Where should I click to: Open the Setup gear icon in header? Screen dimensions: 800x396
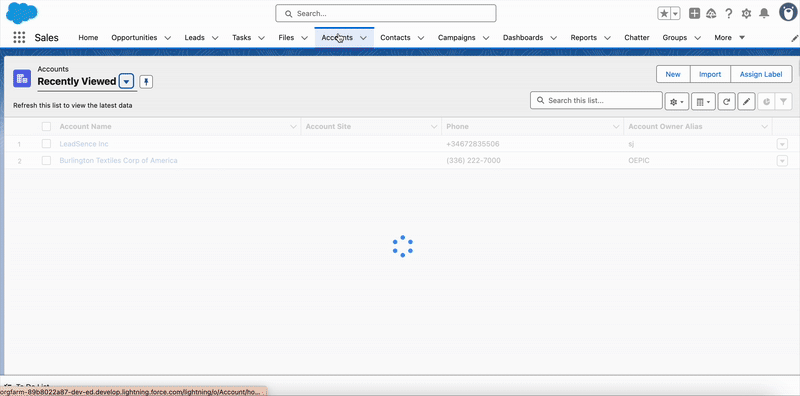coord(746,14)
